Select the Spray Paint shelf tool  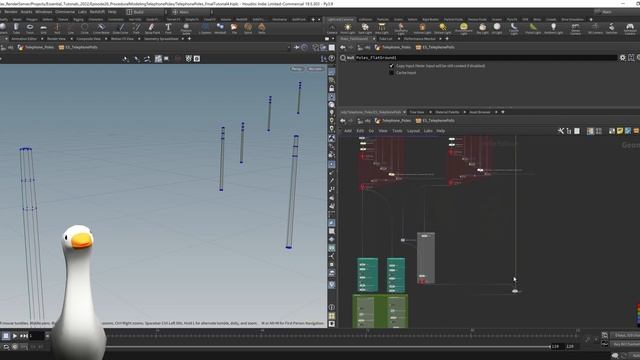point(152,29)
